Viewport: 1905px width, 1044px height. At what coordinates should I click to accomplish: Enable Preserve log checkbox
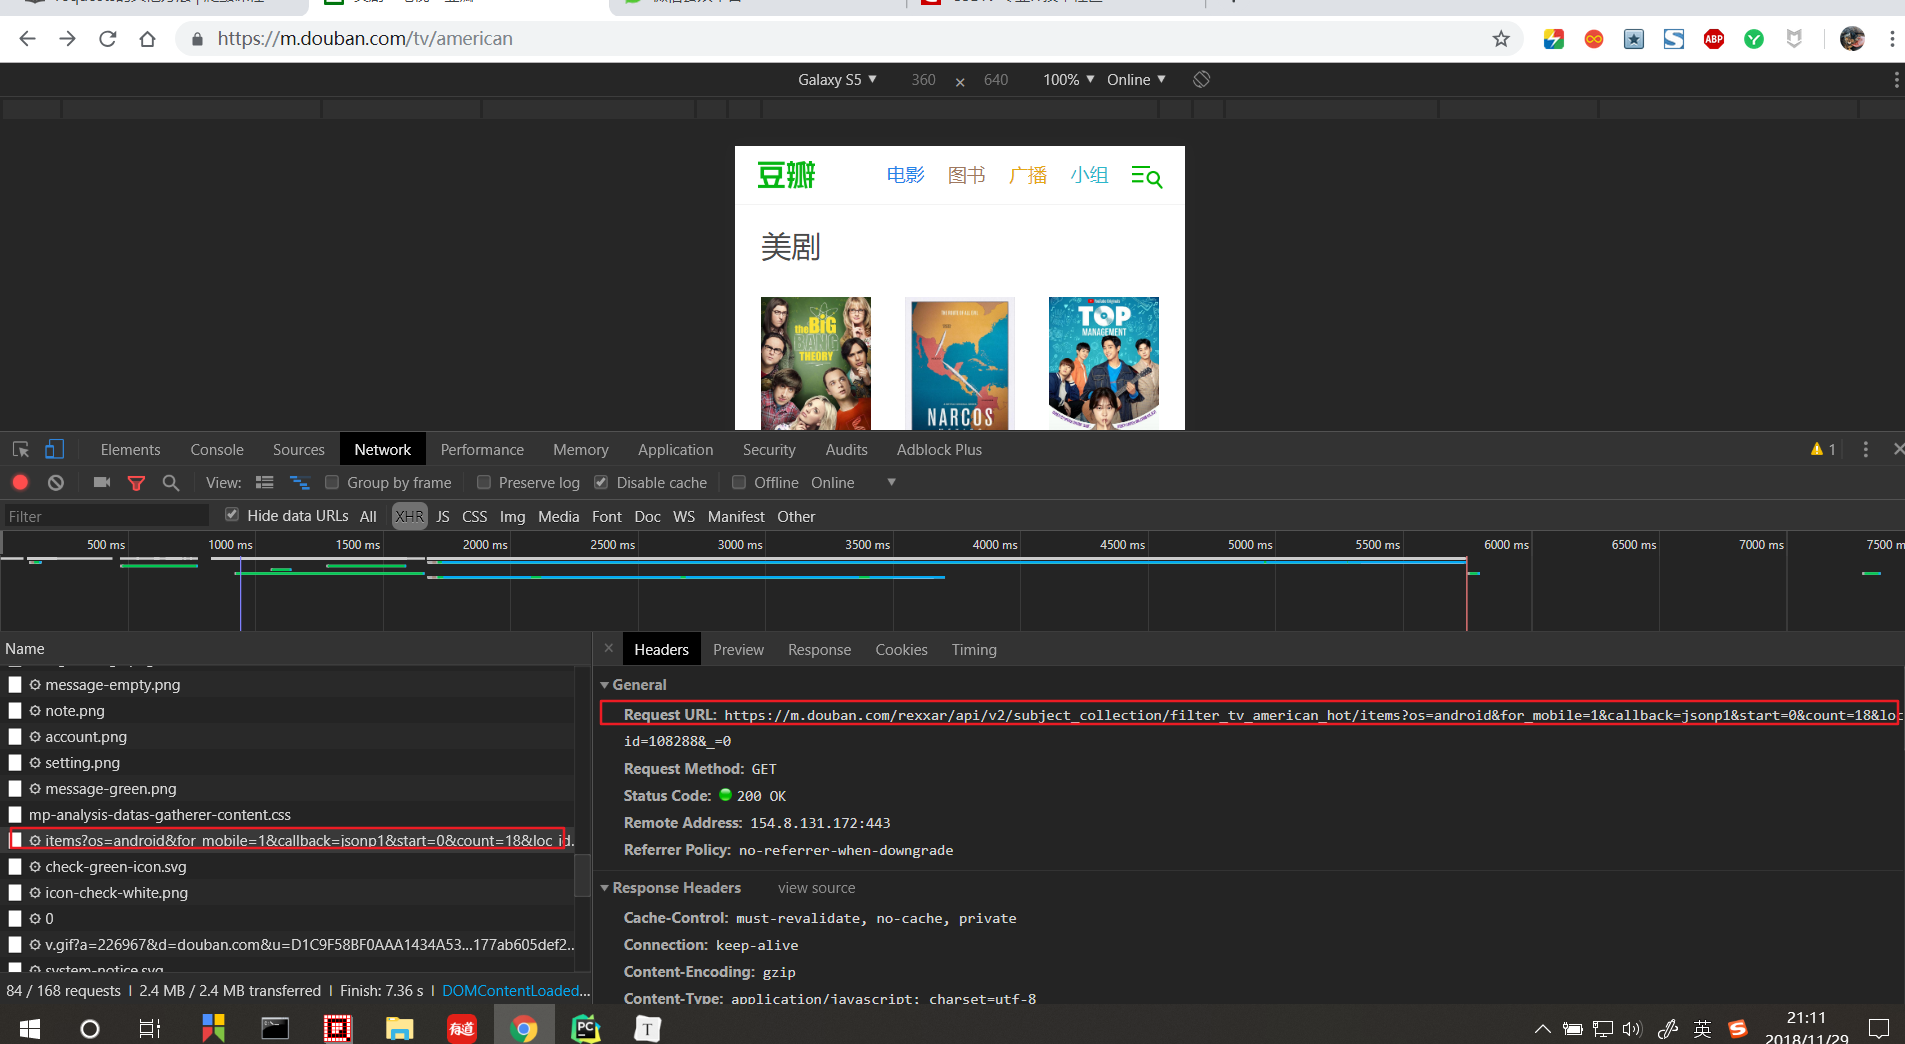(484, 482)
